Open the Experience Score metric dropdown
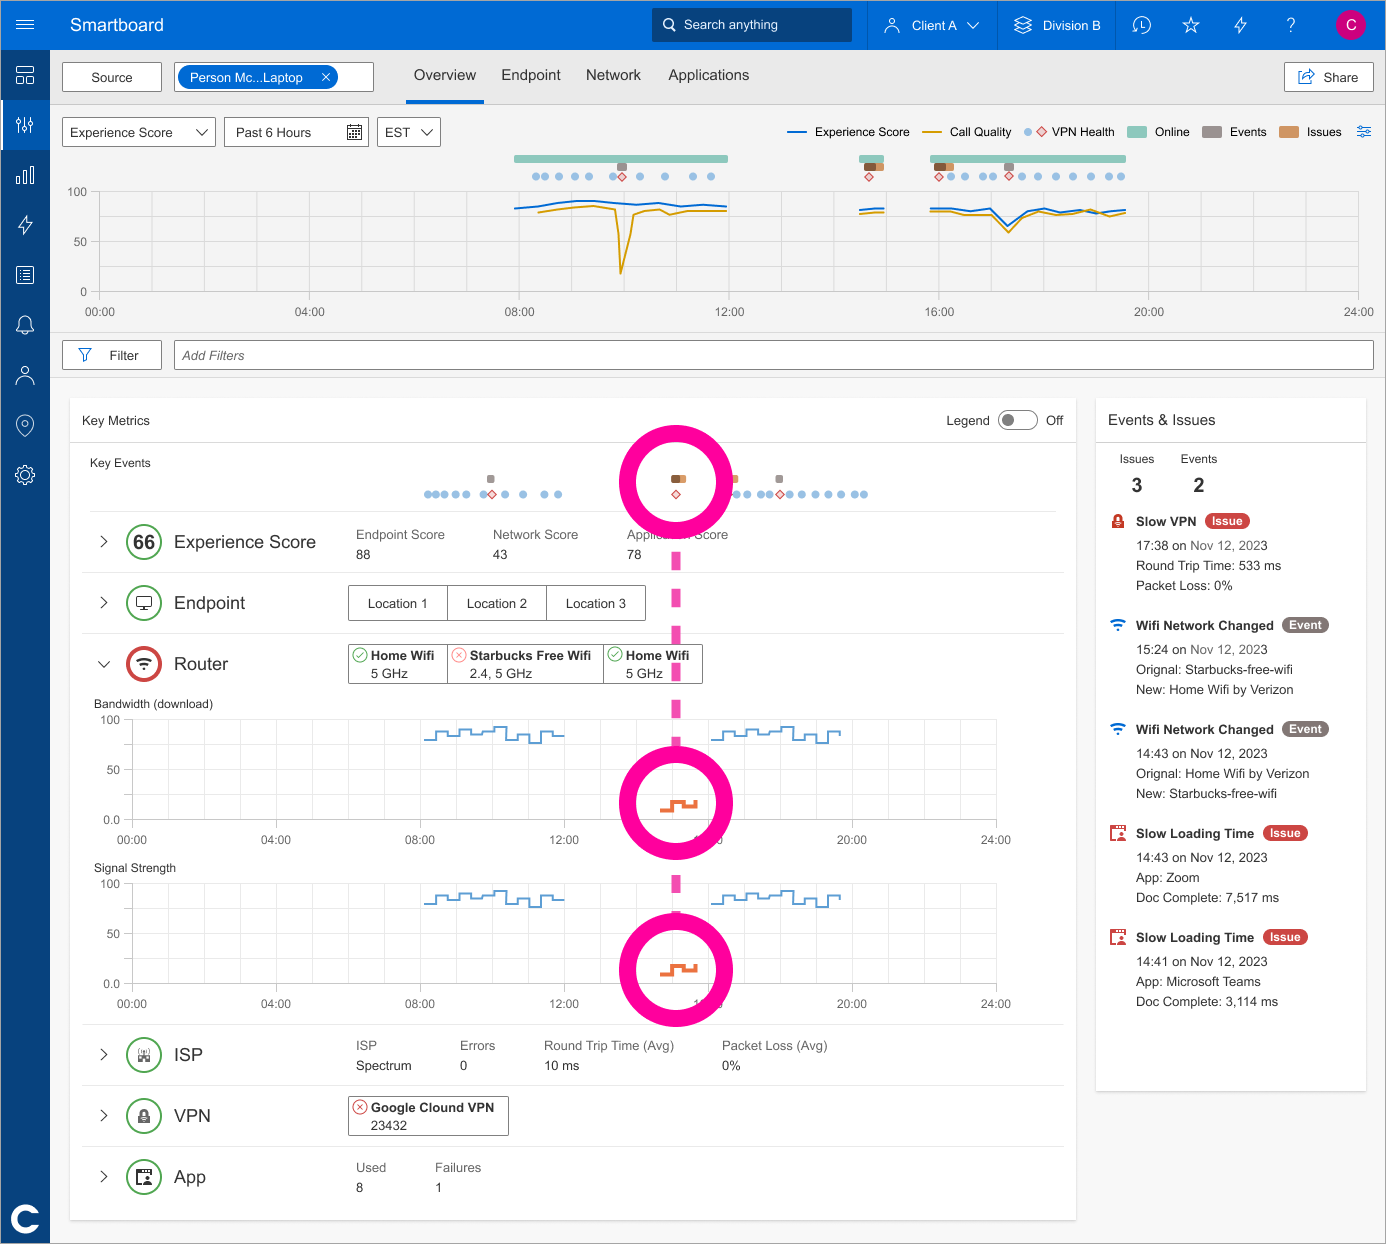The width and height of the screenshot is (1386, 1244). point(138,131)
